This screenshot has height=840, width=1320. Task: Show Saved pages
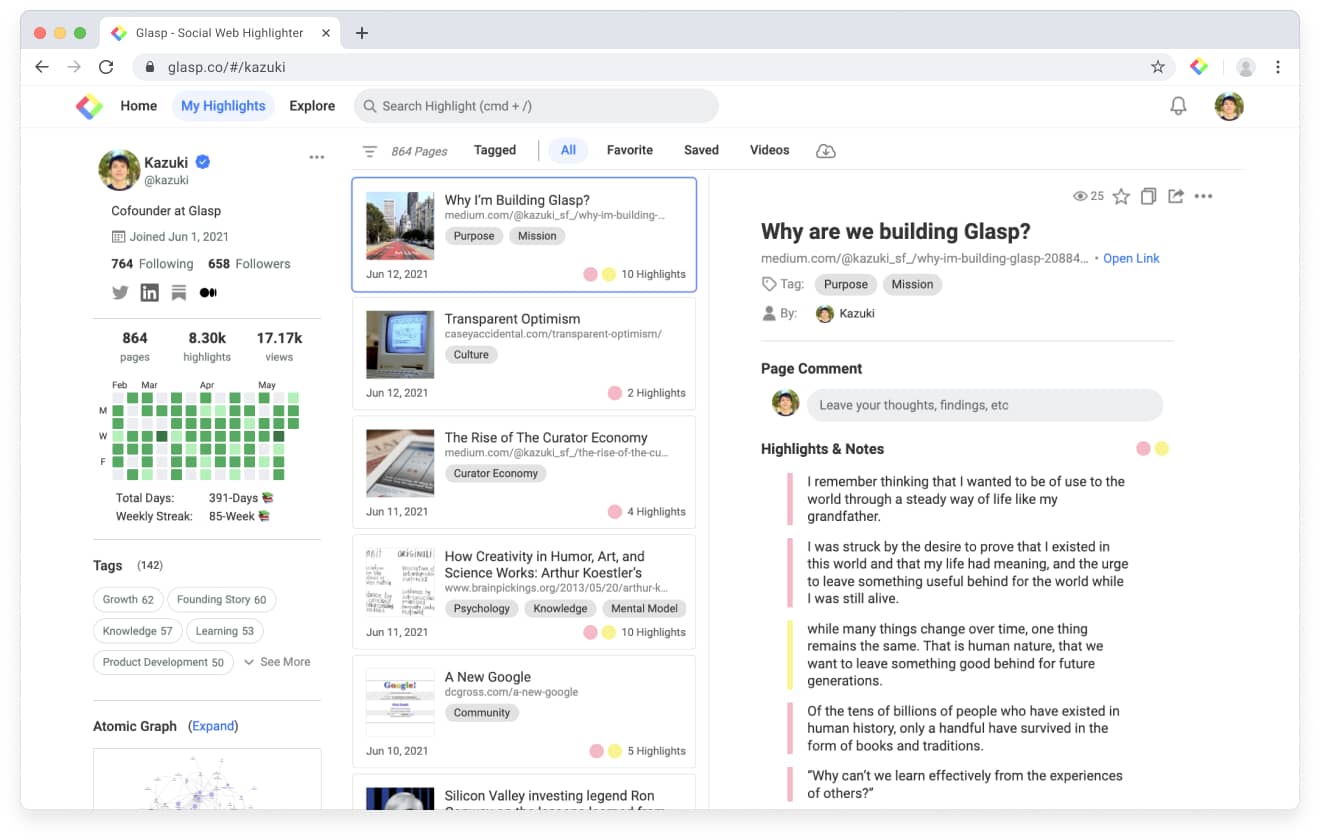tap(701, 150)
